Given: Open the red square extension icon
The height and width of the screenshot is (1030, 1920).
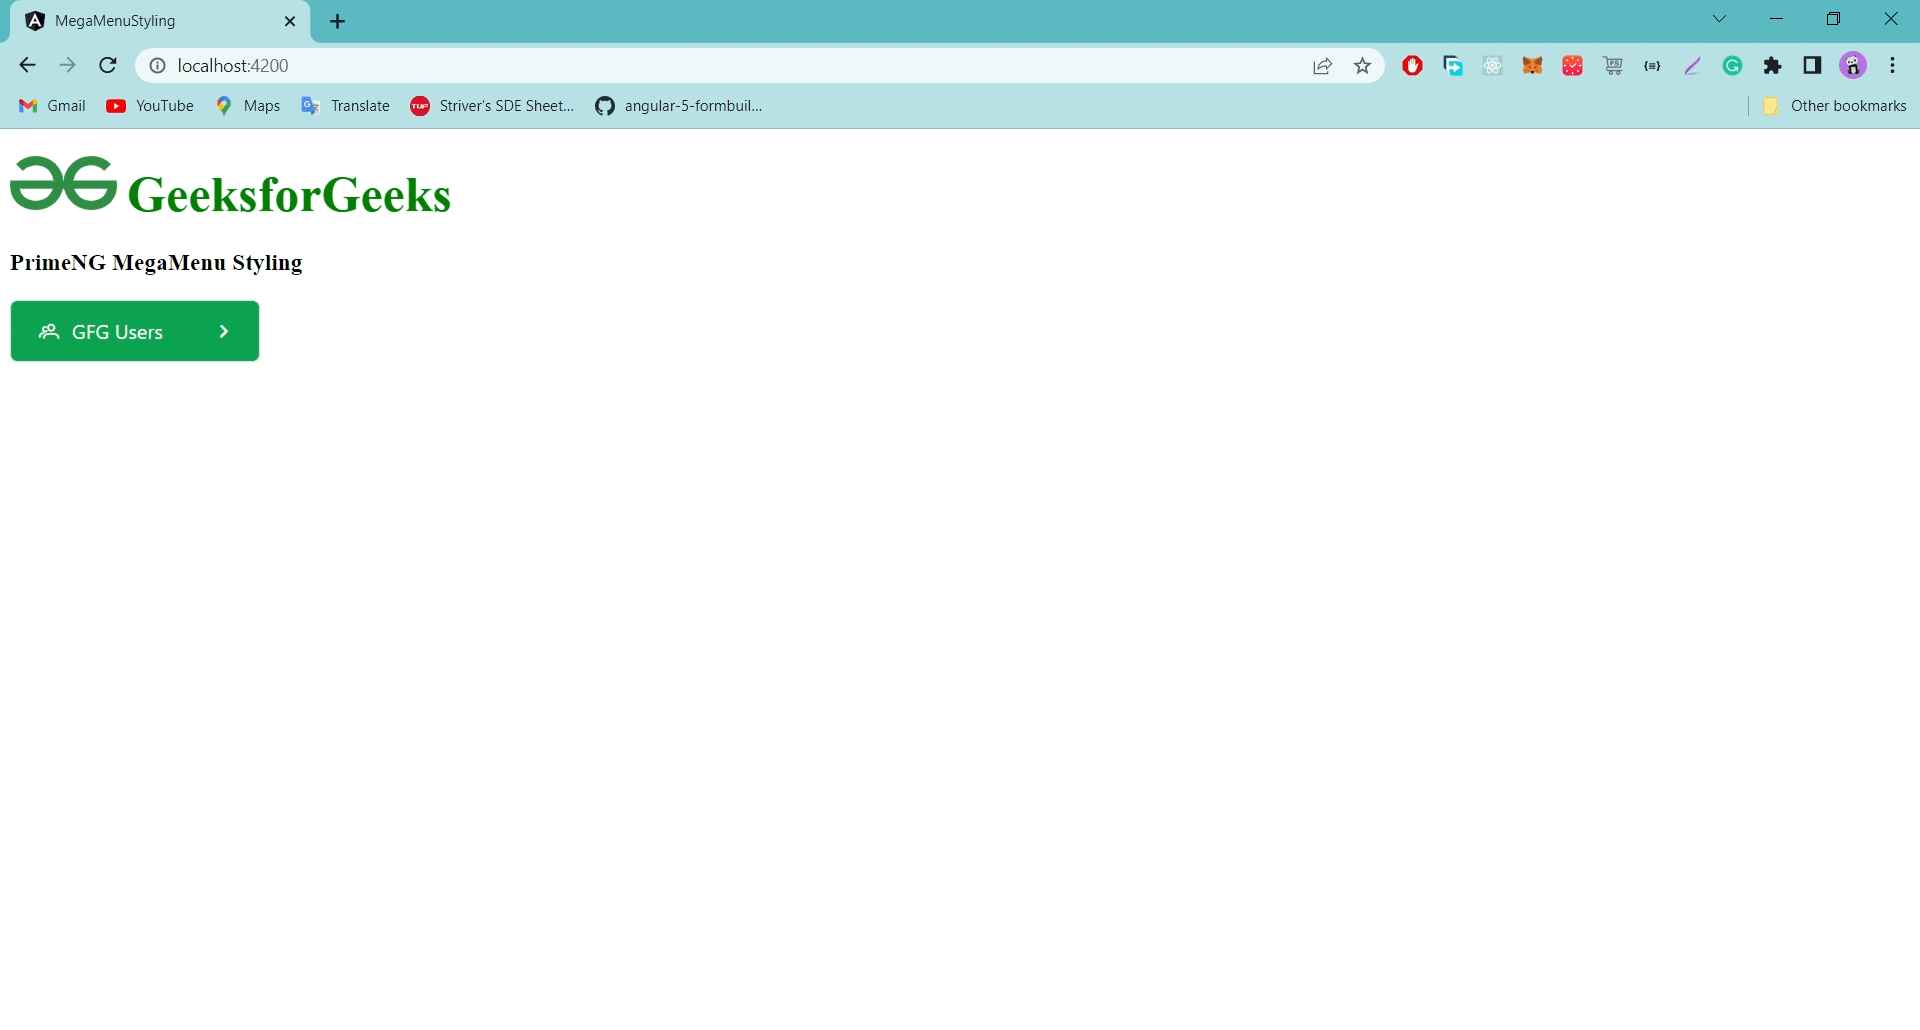Looking at the screenshot, I should 1573,66.
